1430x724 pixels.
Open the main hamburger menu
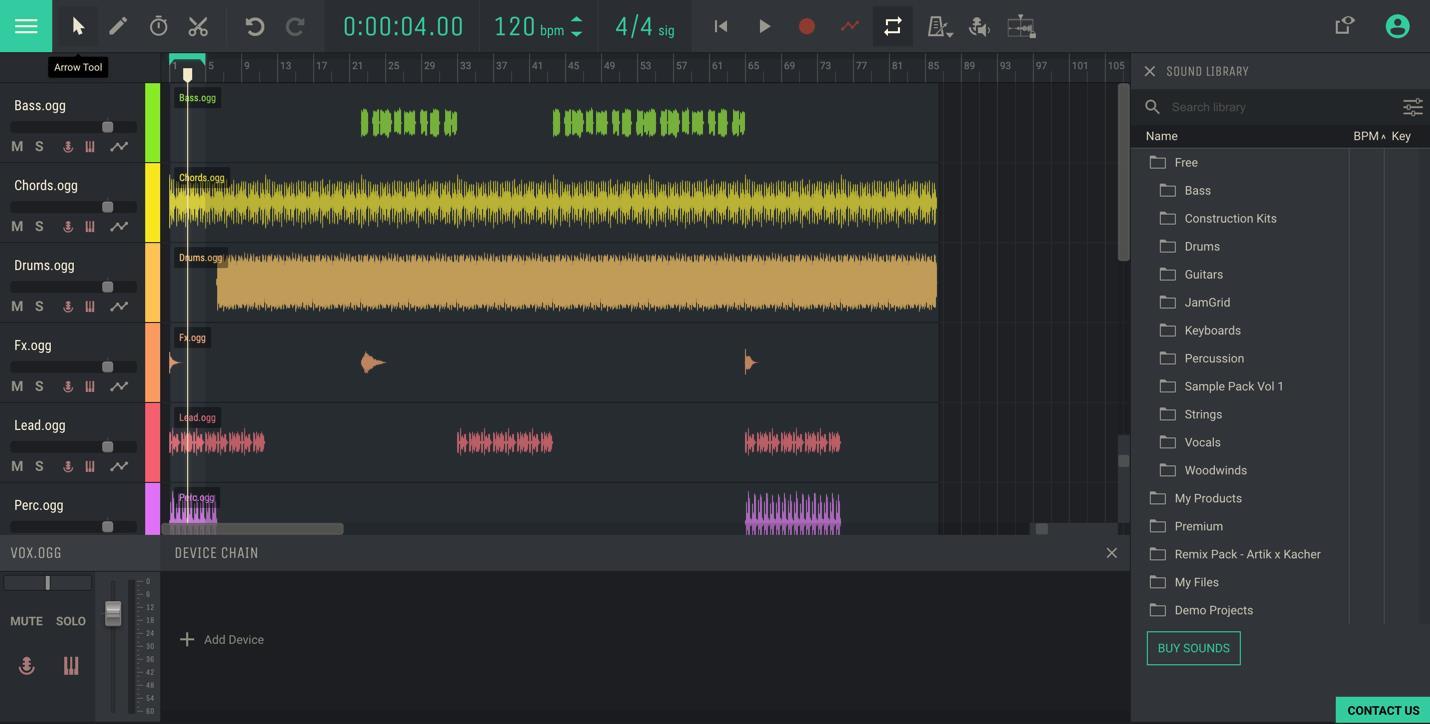[x=26, y=26]
